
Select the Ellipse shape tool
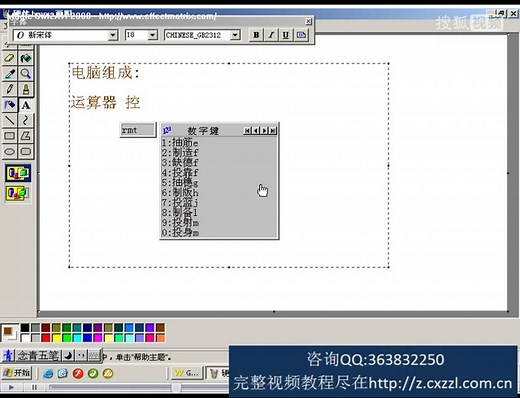tap(10, 152)
